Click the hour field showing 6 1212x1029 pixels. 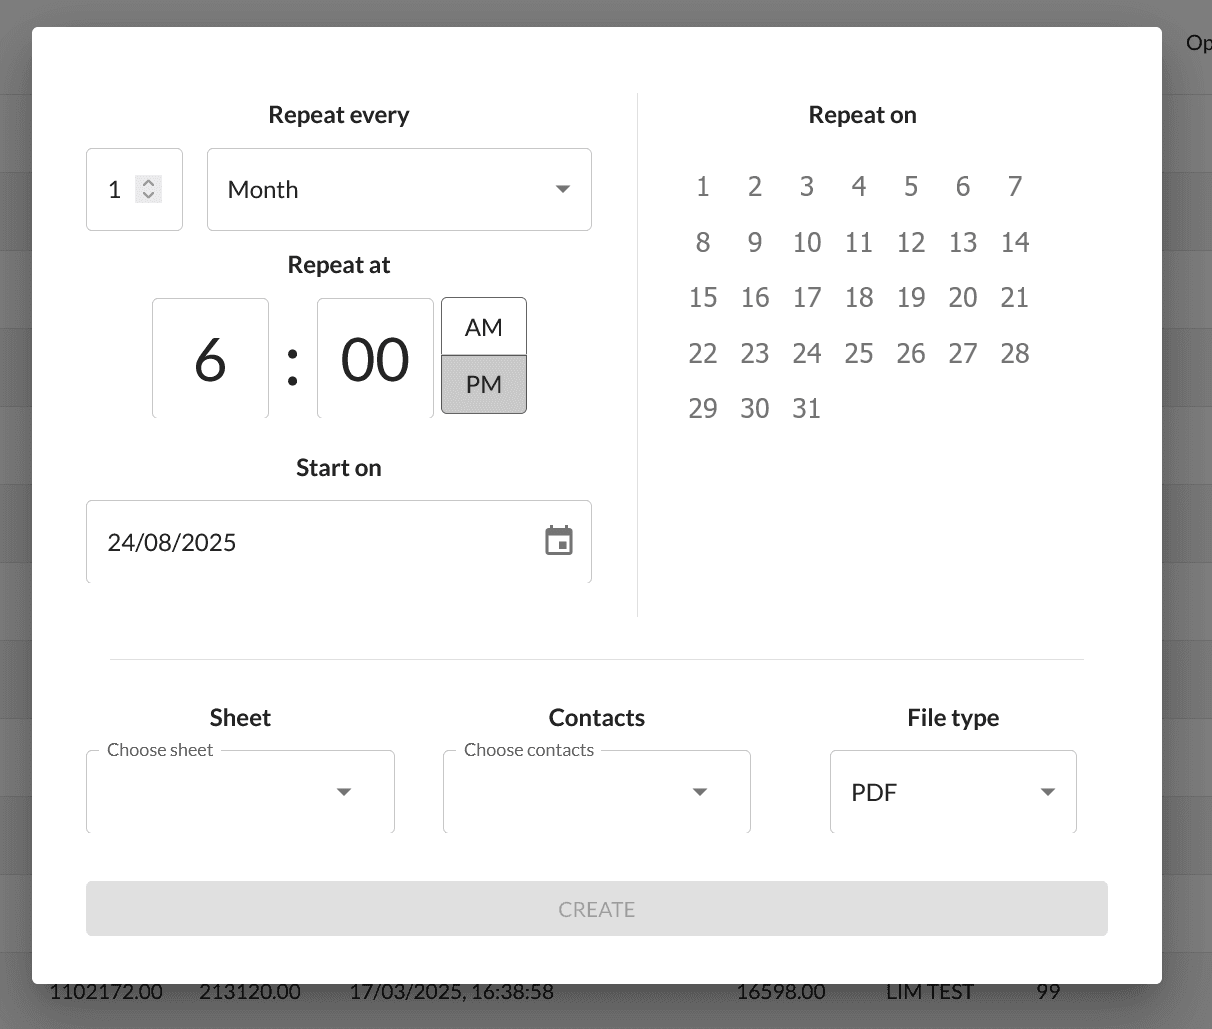(210, 359)
